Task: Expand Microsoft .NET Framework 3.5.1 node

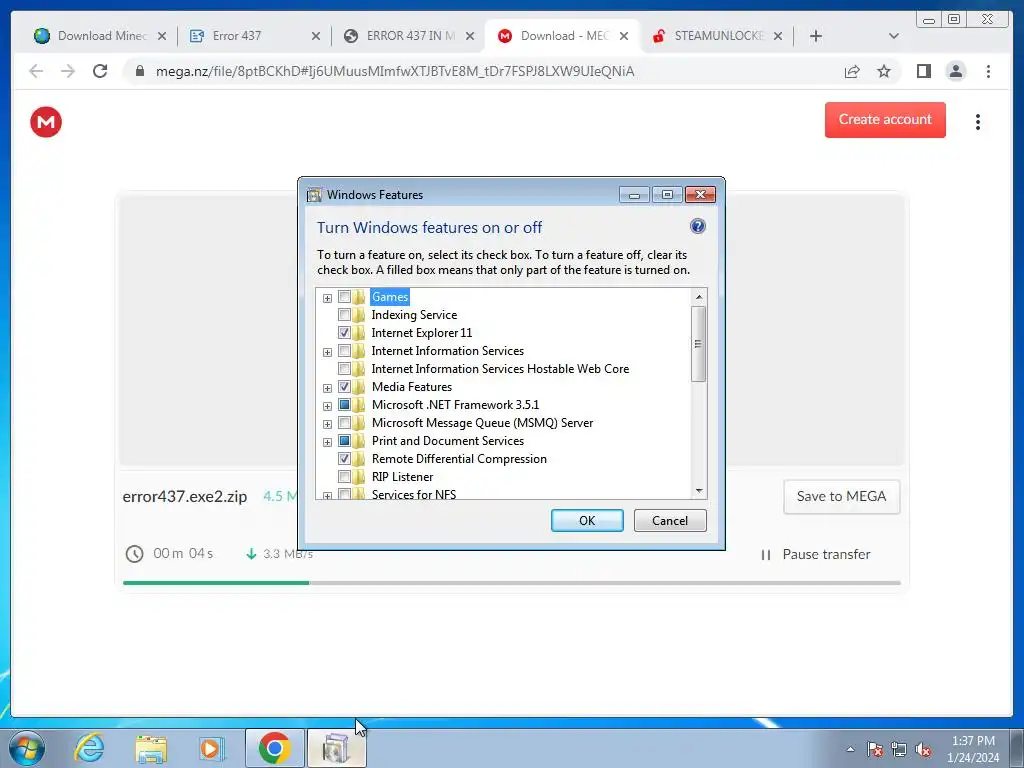Action: tap(327, 406)
